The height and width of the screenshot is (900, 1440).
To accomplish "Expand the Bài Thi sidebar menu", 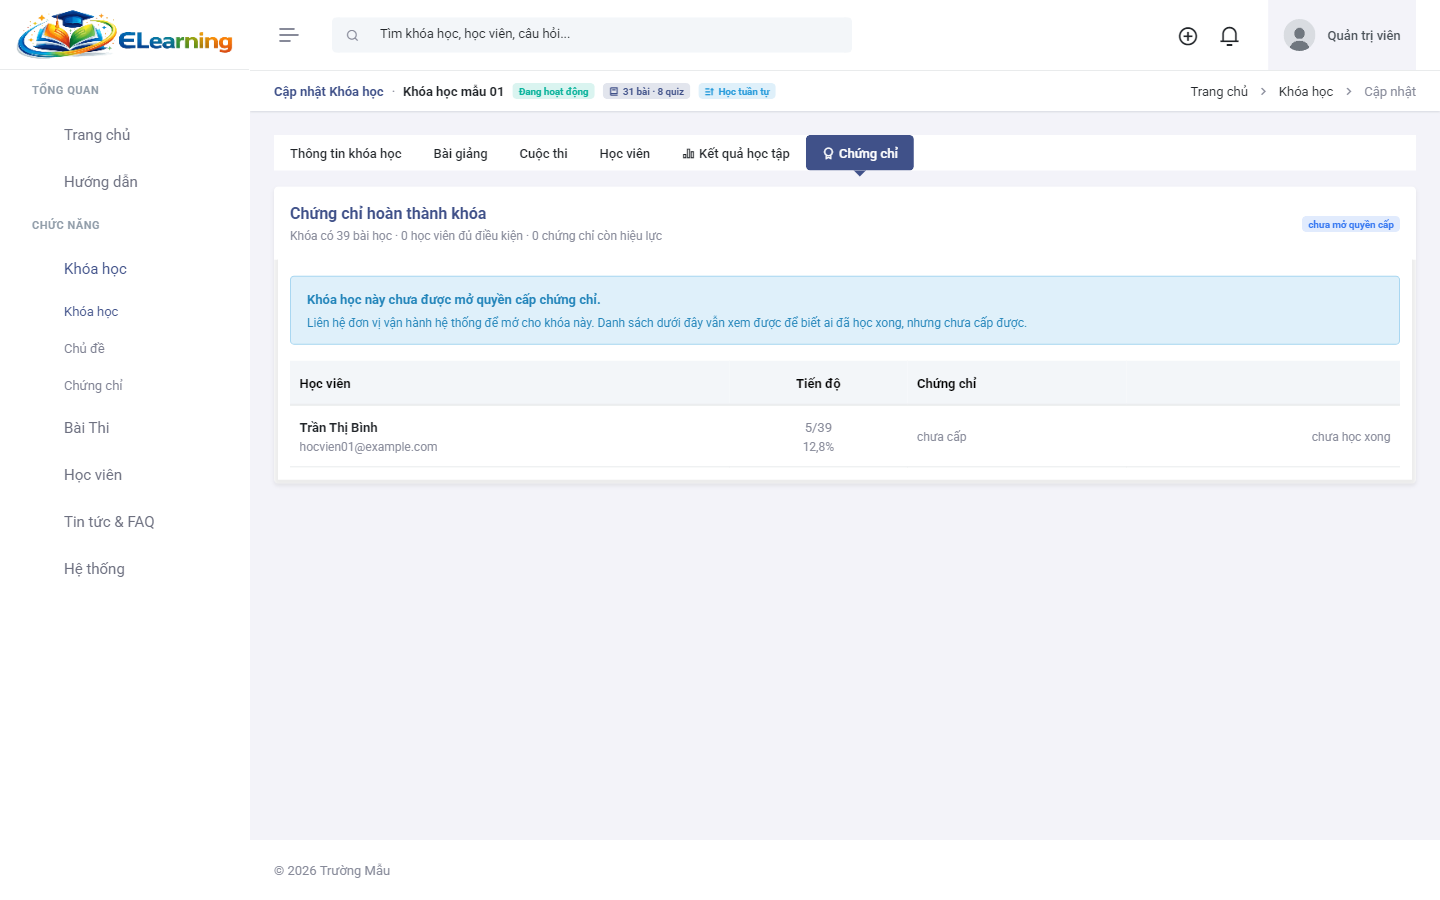I will pos(87,428).
